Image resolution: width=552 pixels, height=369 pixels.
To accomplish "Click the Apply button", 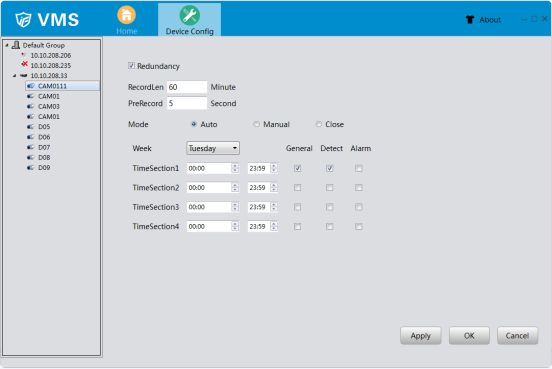I will click(x=421, y=336).
